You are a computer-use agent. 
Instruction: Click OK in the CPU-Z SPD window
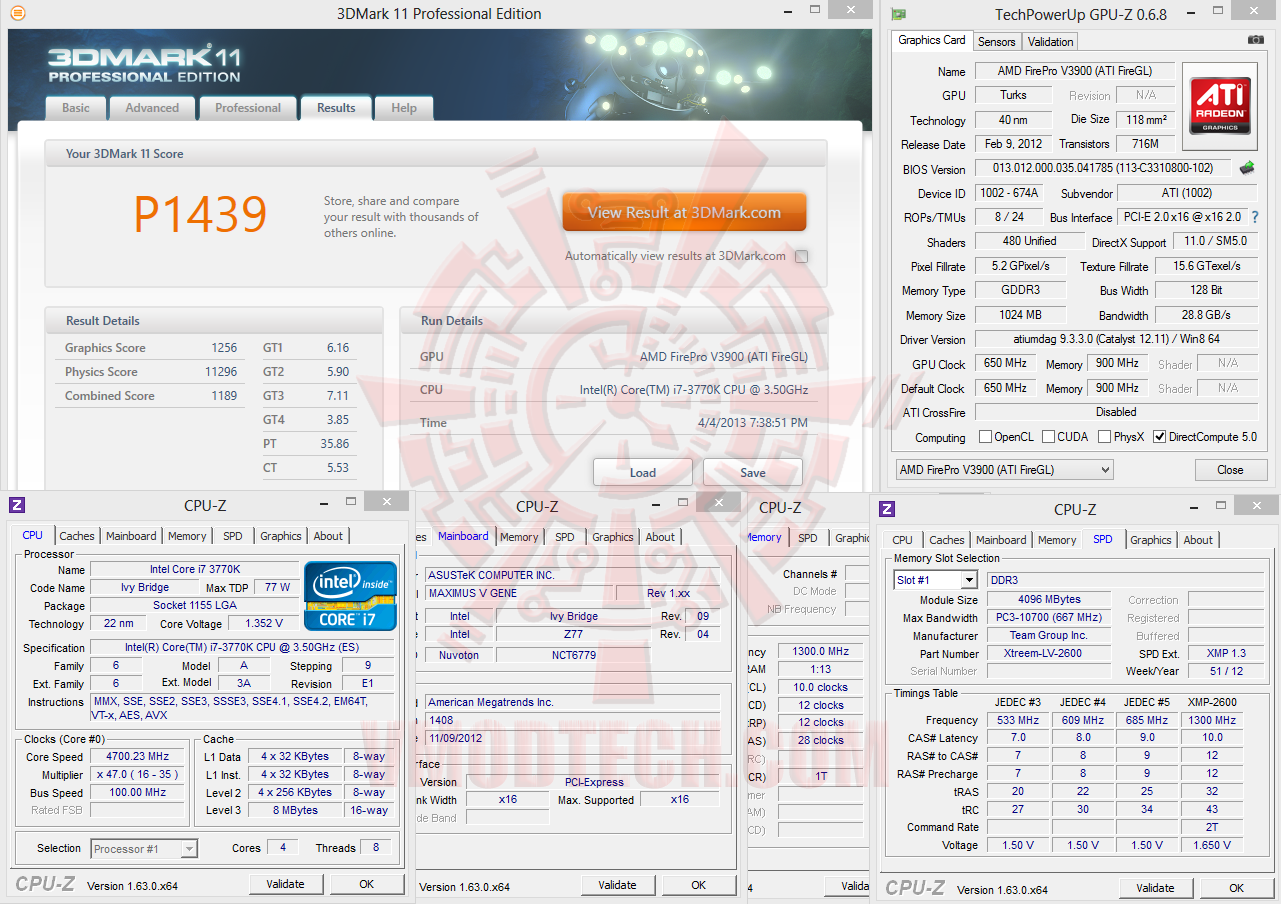[1237, 888]
